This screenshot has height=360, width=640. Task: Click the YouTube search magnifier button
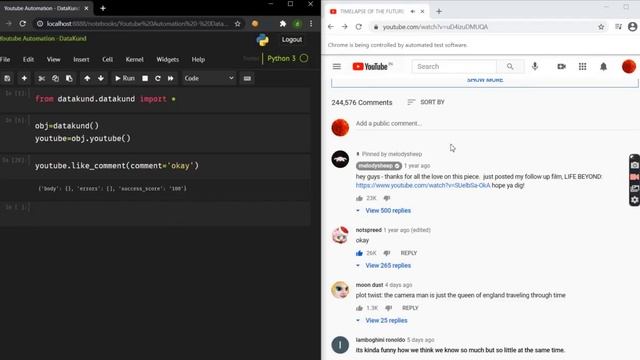point(510,67)
